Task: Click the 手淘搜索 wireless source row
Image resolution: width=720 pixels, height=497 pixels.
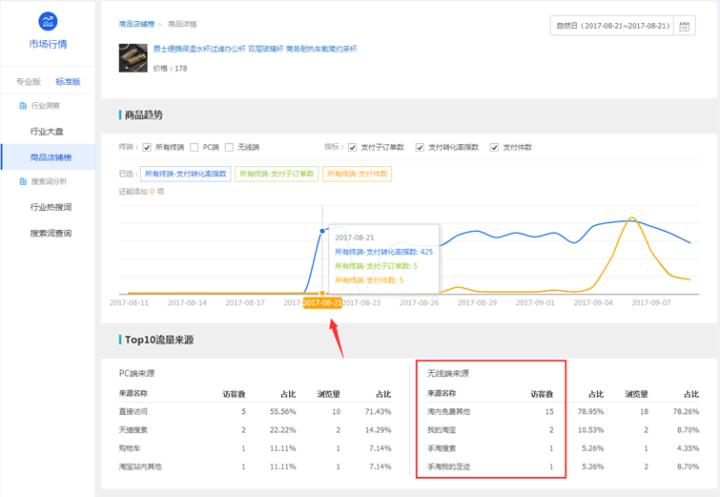Action: [563, 448]
